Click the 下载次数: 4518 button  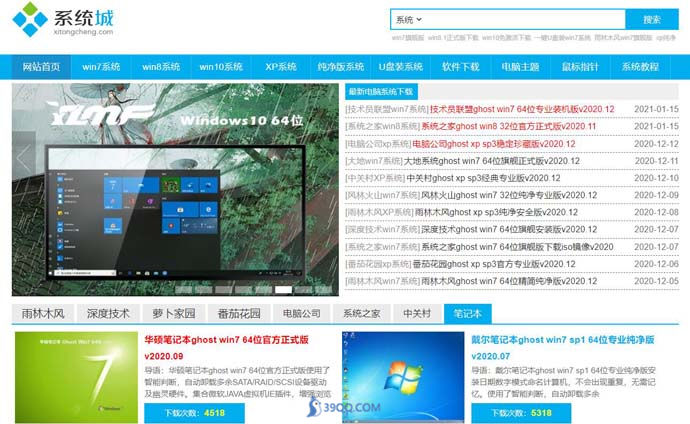[x=195, y=413]
